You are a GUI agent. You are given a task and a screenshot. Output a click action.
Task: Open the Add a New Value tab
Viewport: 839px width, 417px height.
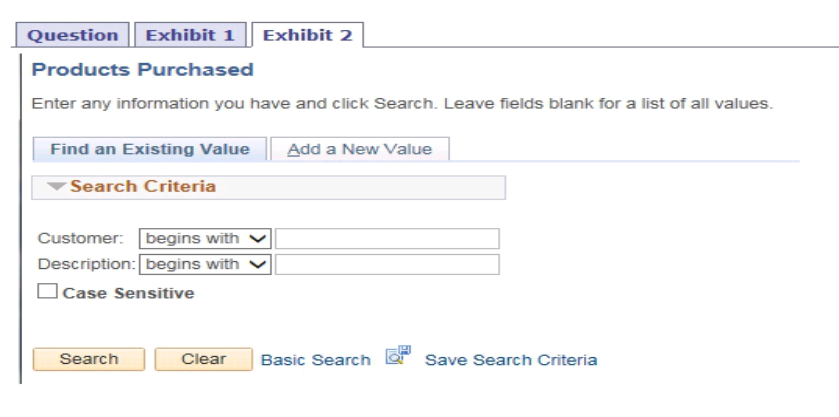tap(360, 149)
